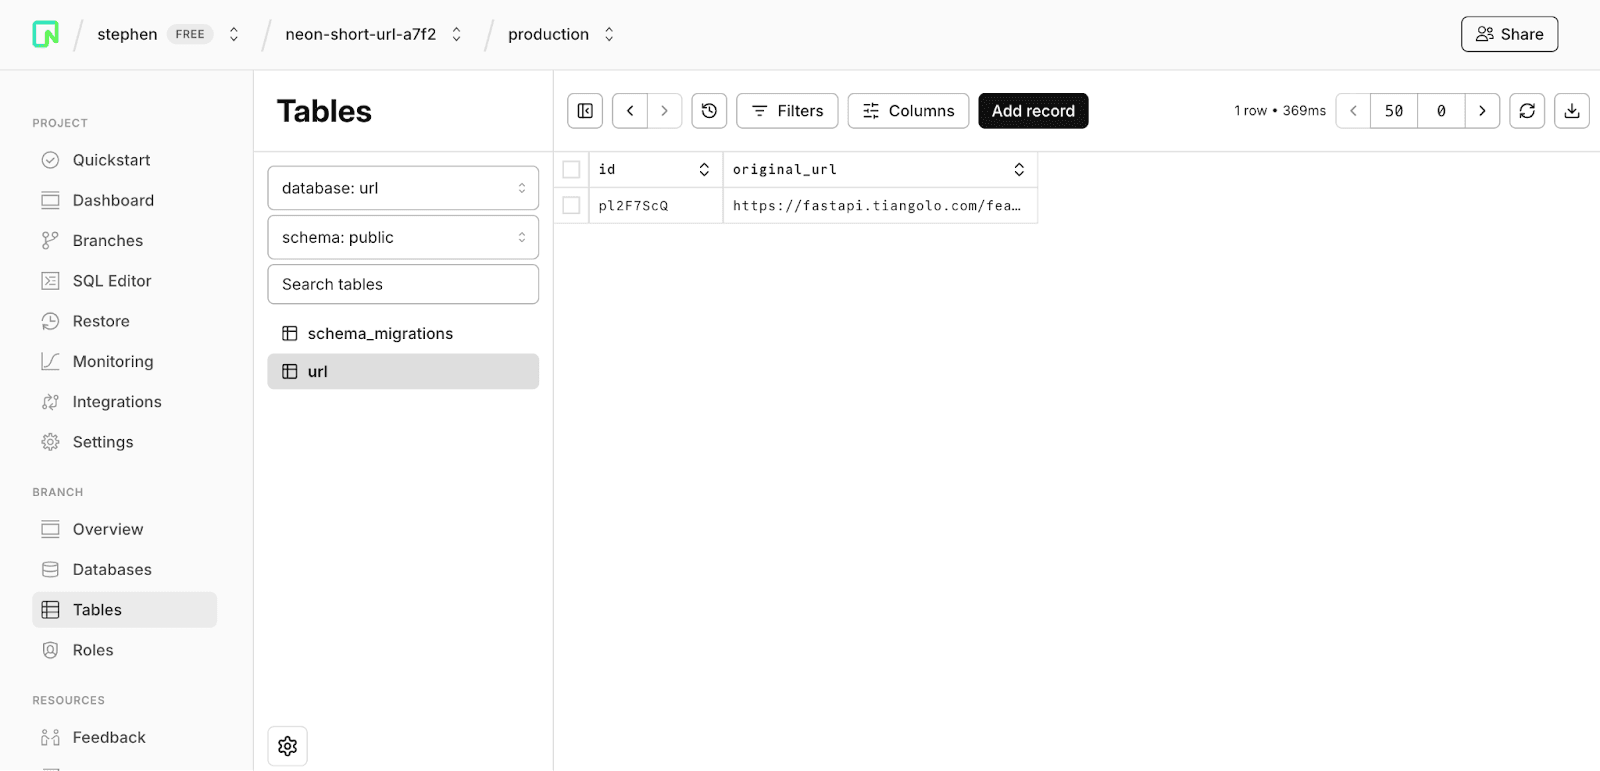
Task: Focus the Search tables field
Action: click(x=403, y=285)
